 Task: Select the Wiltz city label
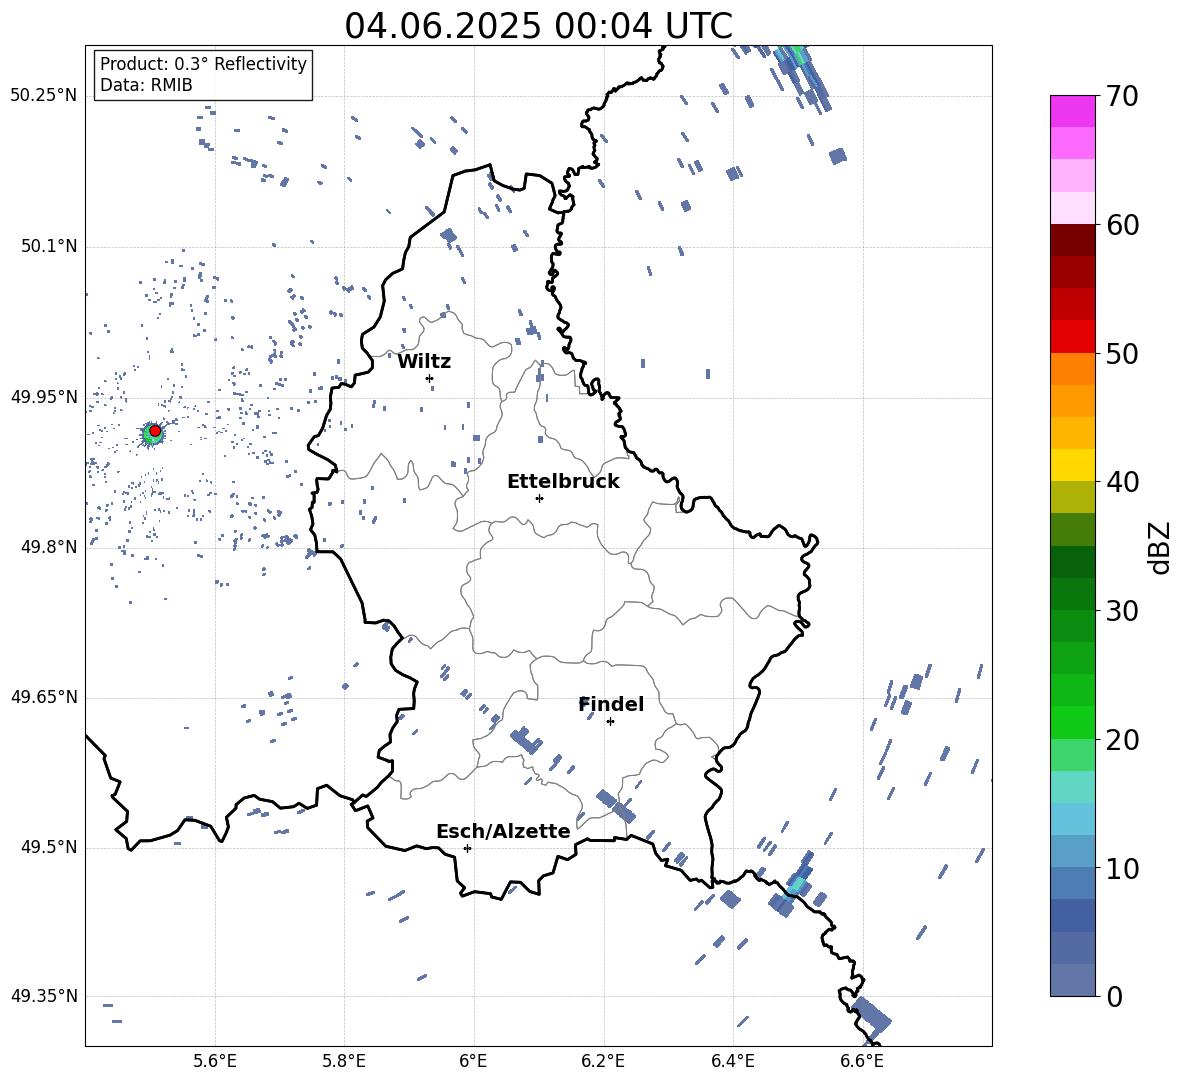pos(424,362)
